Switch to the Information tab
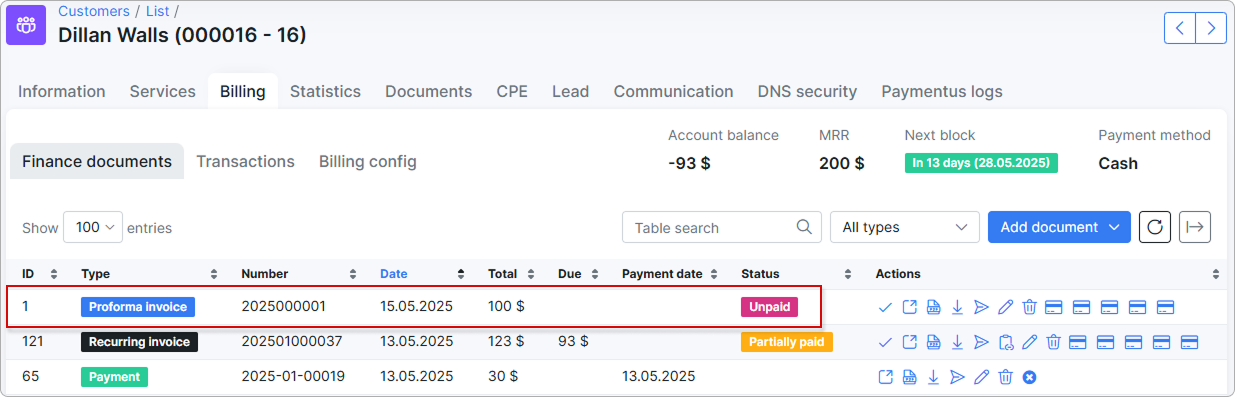The width and height of the screenshot is (1235, 397). (62, 91)
